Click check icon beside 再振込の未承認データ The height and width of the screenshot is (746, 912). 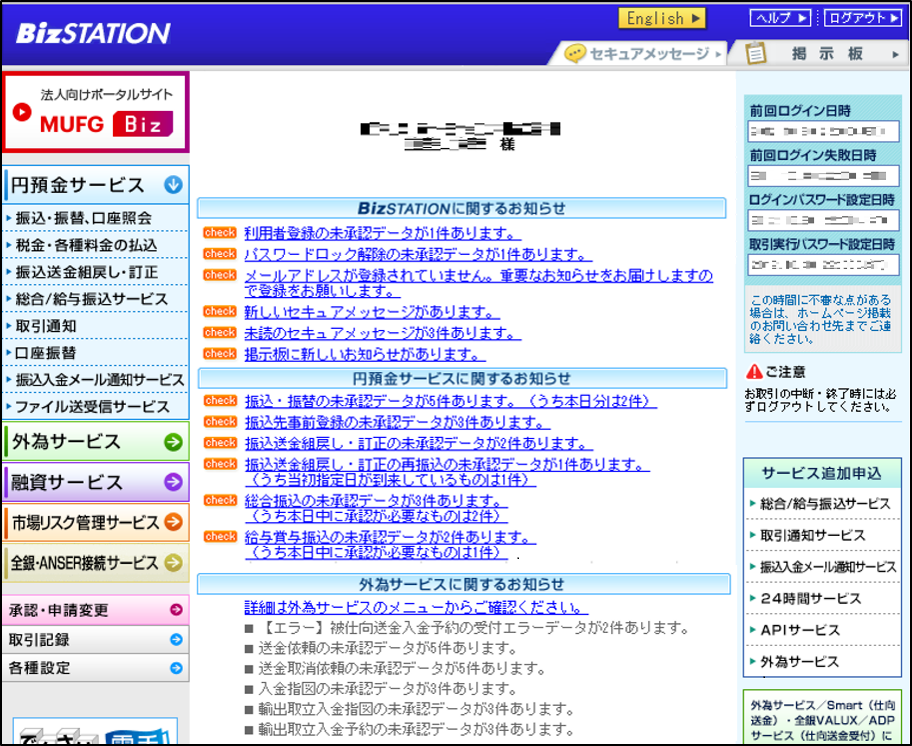(x=220, y=463)
